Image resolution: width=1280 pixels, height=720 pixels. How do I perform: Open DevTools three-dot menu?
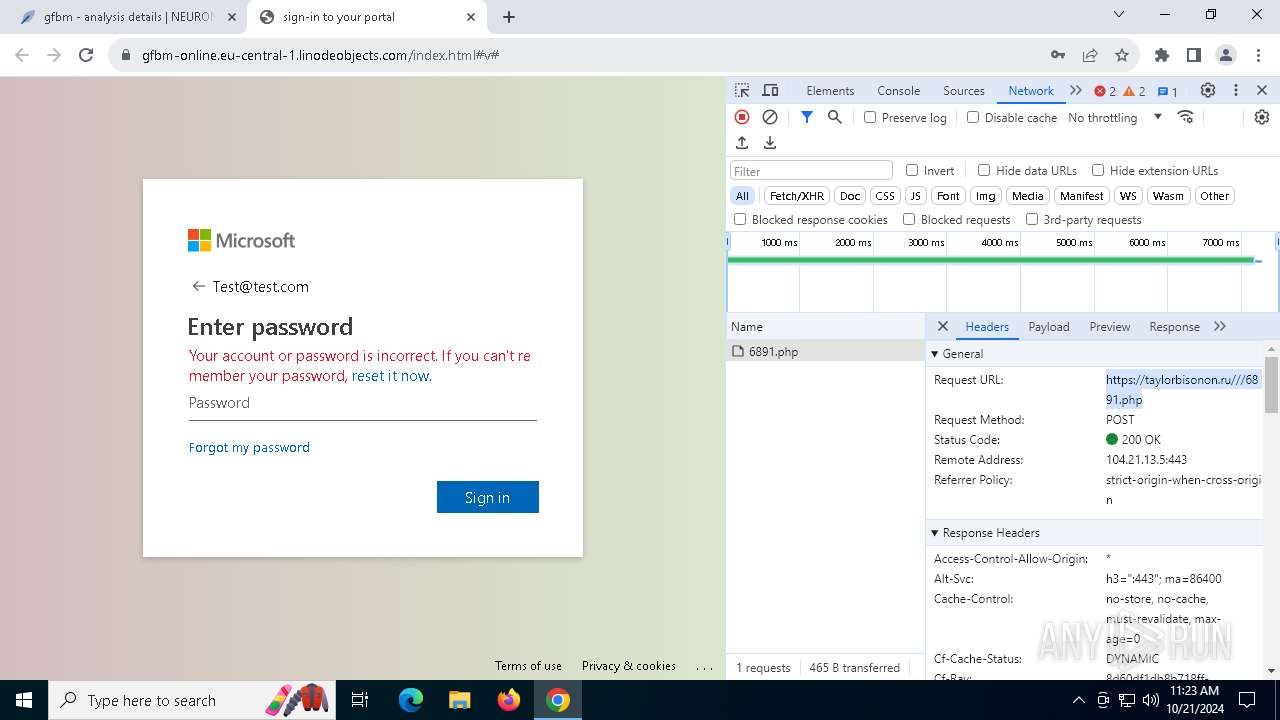(1236, 90)
